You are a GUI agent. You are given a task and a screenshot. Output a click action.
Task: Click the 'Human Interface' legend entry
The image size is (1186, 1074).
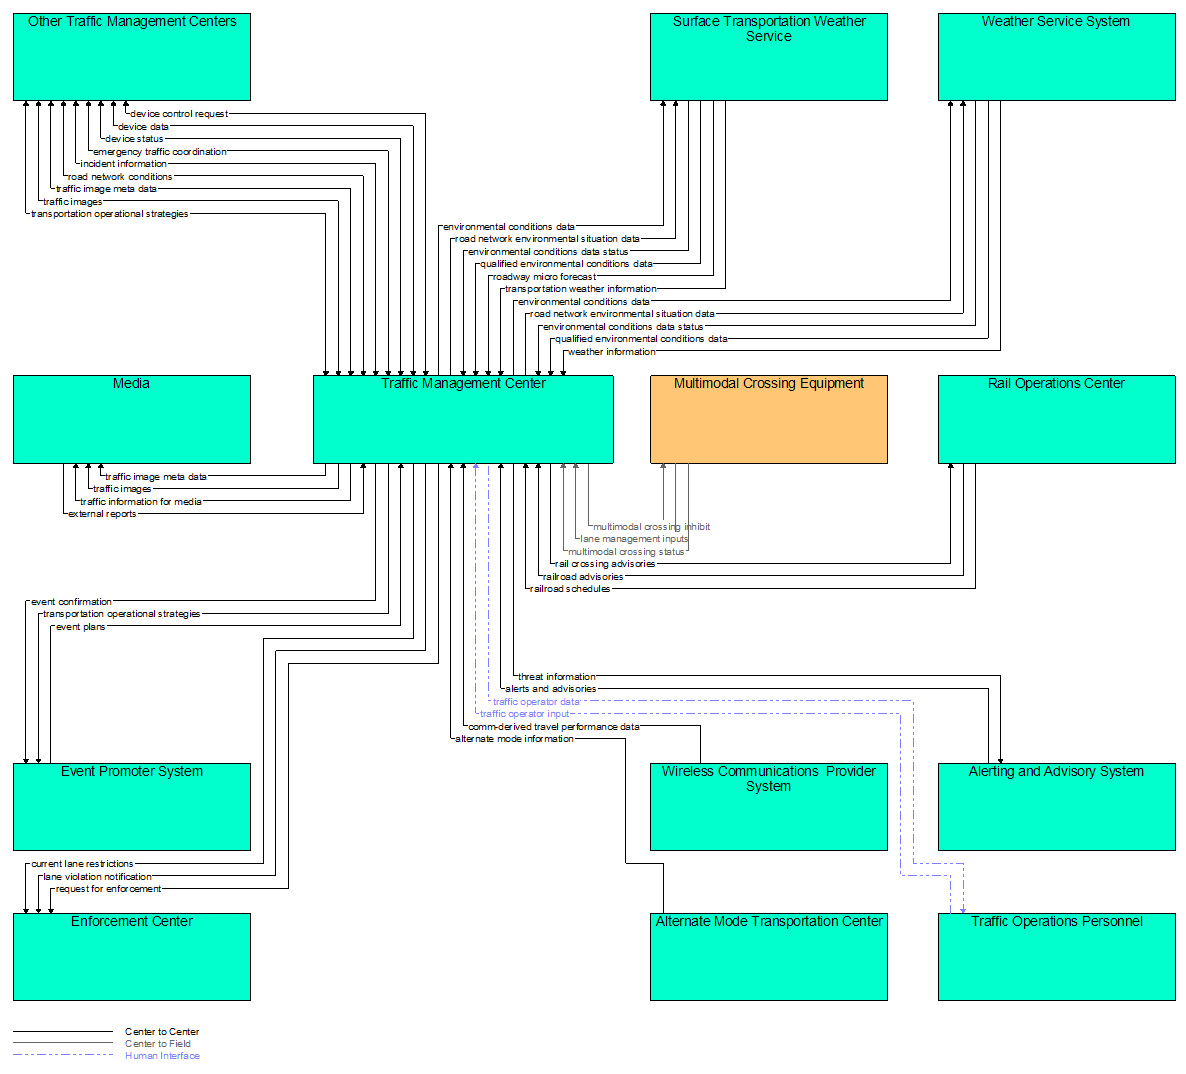click(x=162, y=1056)
